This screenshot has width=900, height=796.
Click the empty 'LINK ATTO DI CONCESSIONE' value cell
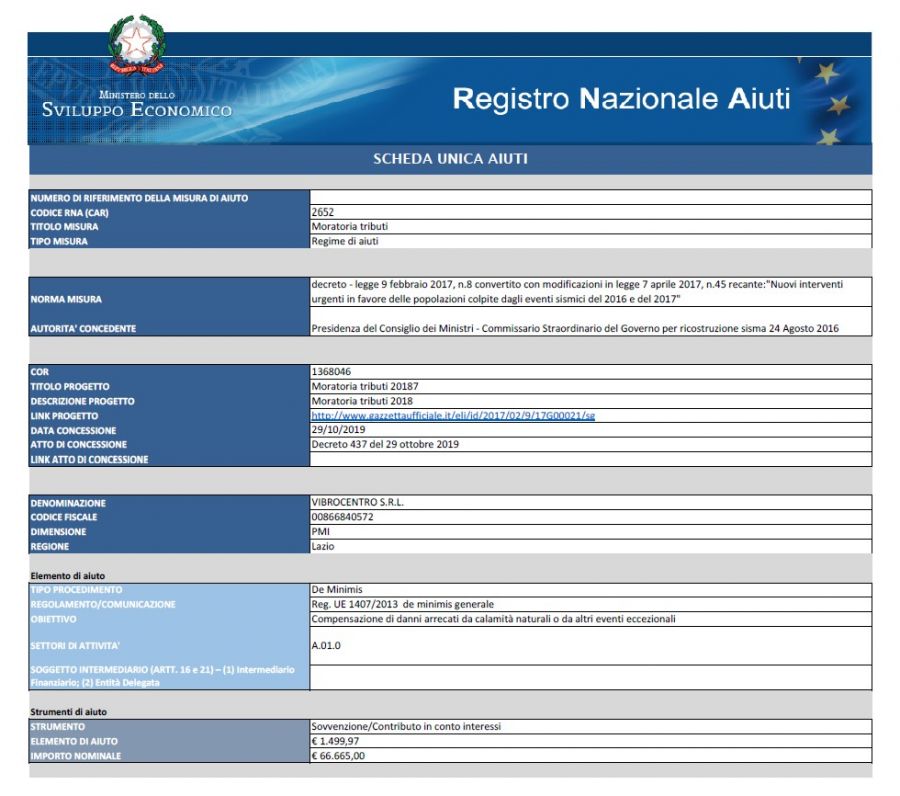coord(591,459)
